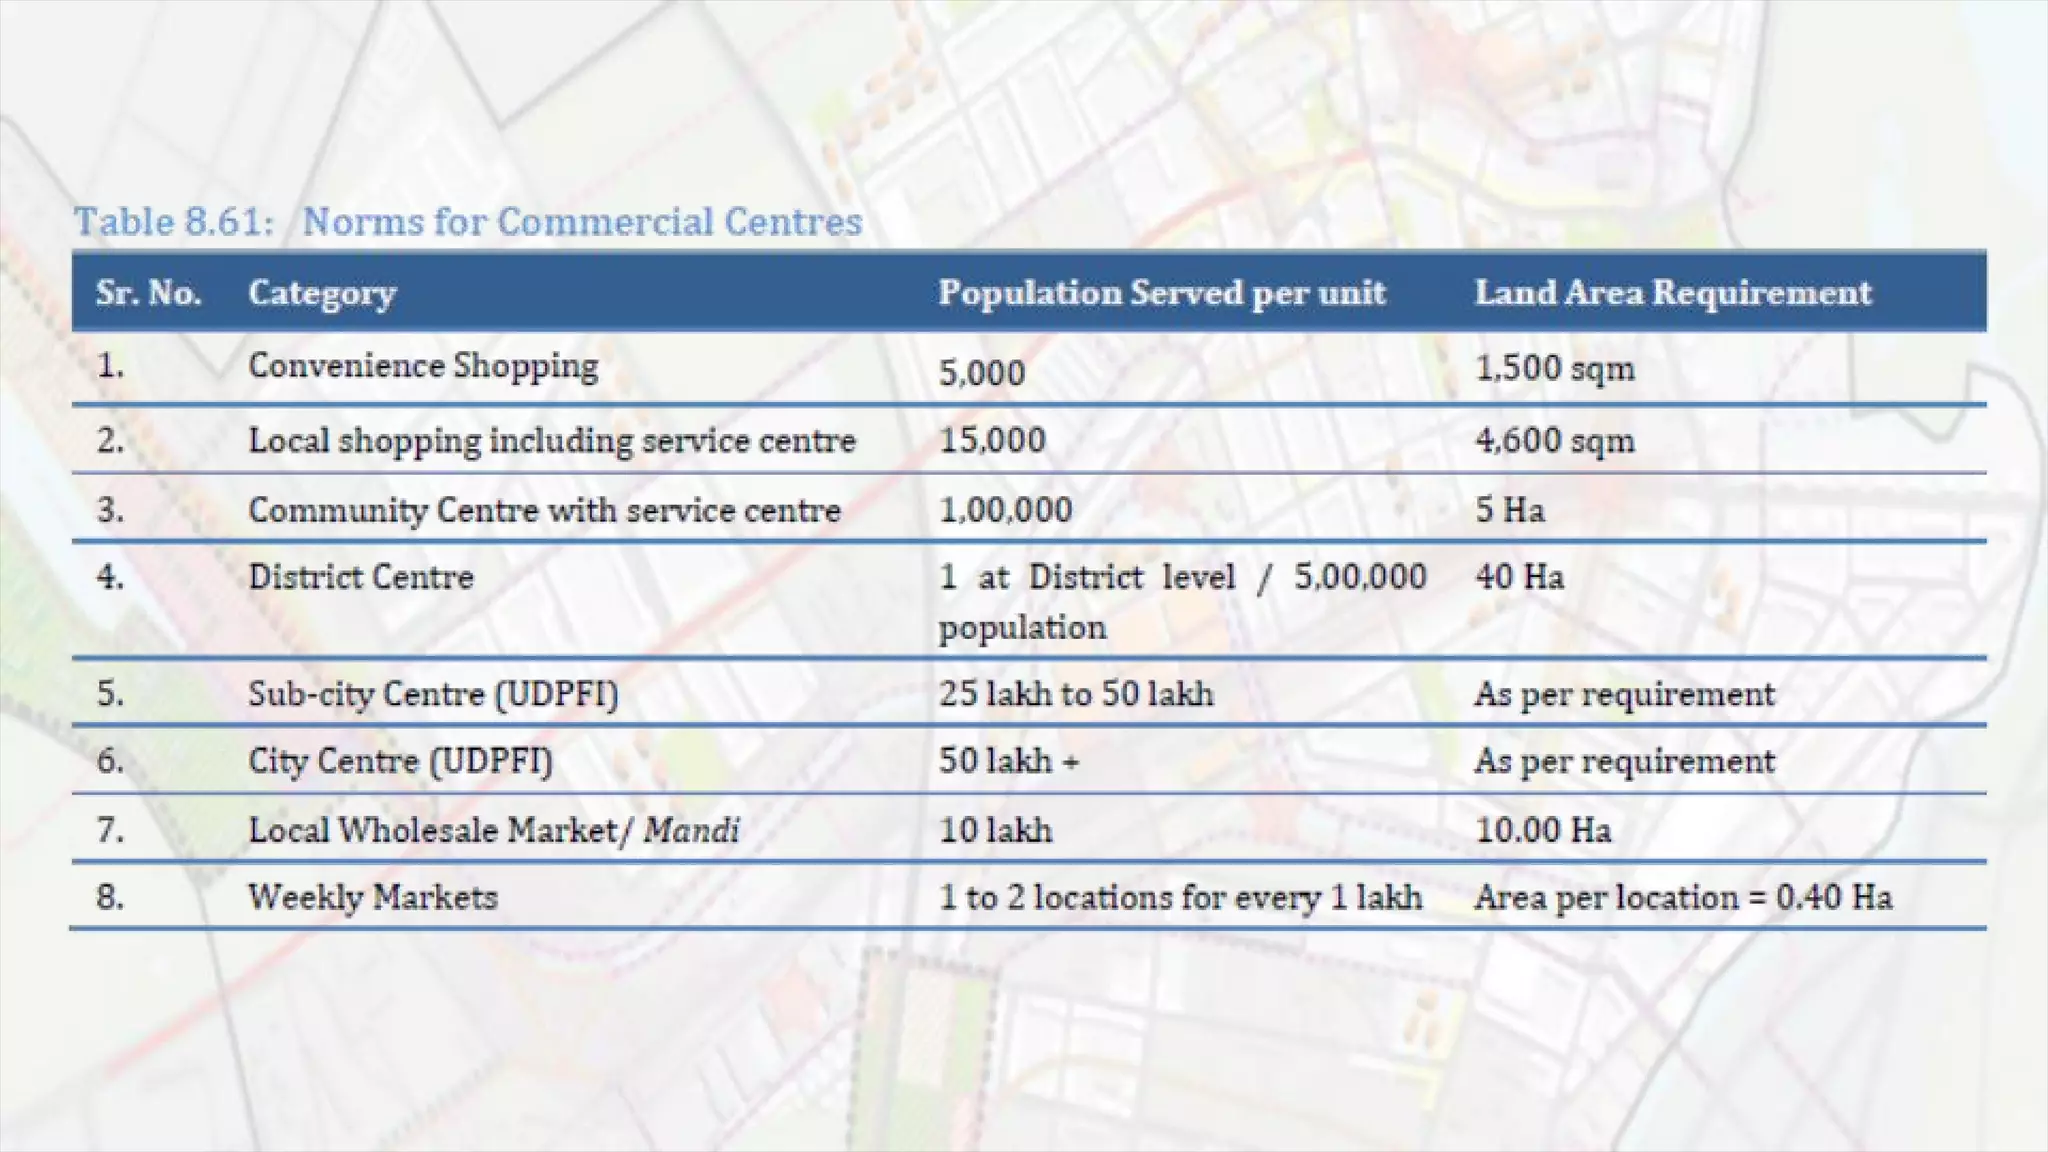Click the 'Category' column header
Viewport: 2048px width, 1152px height.
coord(322,292)
